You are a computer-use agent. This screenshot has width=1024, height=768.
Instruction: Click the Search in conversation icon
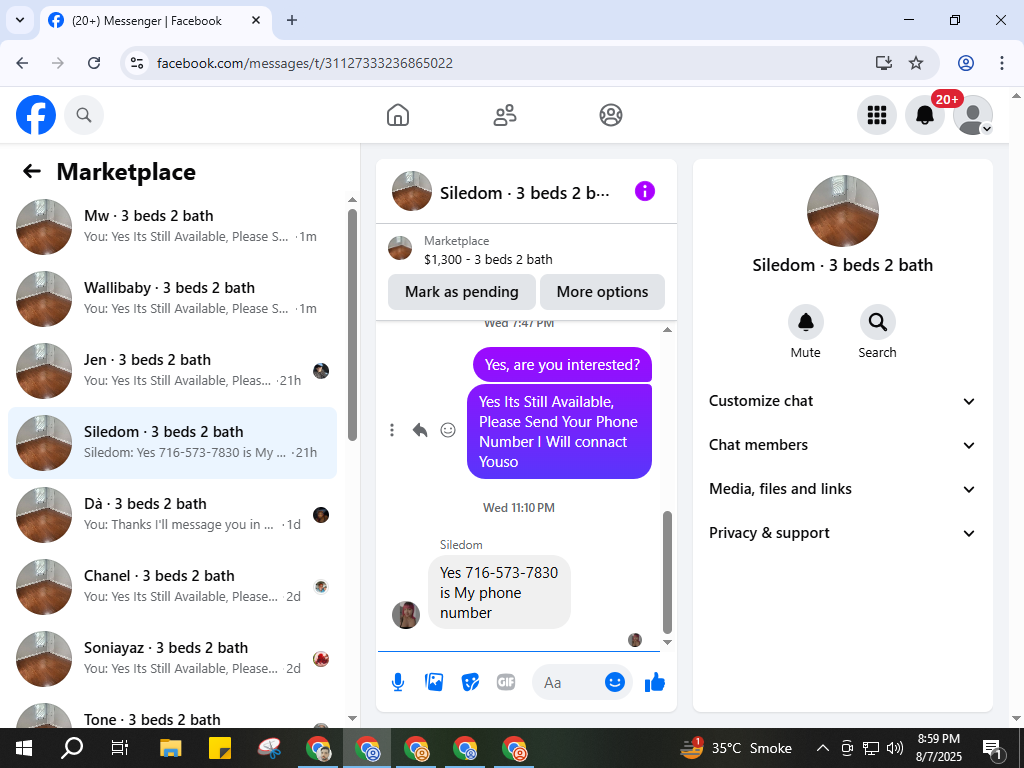[877, 322]
